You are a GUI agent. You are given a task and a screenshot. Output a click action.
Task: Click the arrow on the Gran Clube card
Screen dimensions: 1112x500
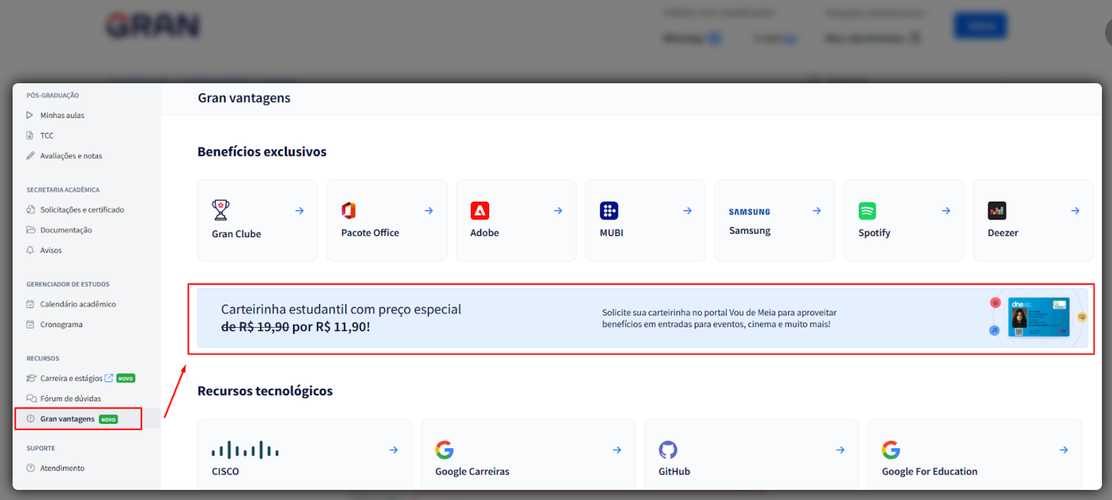[299, 211]
